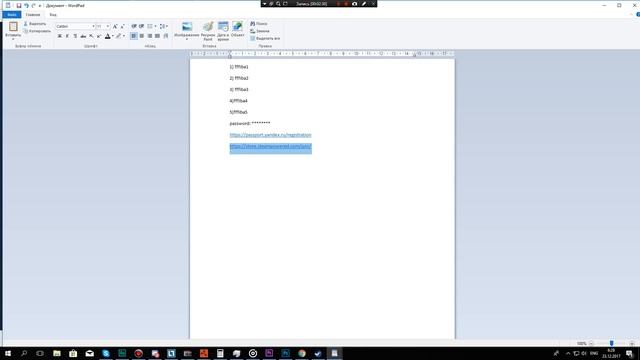Start a bulleted list with list icon
Screen dimensions: 640x360
point(150,26)
